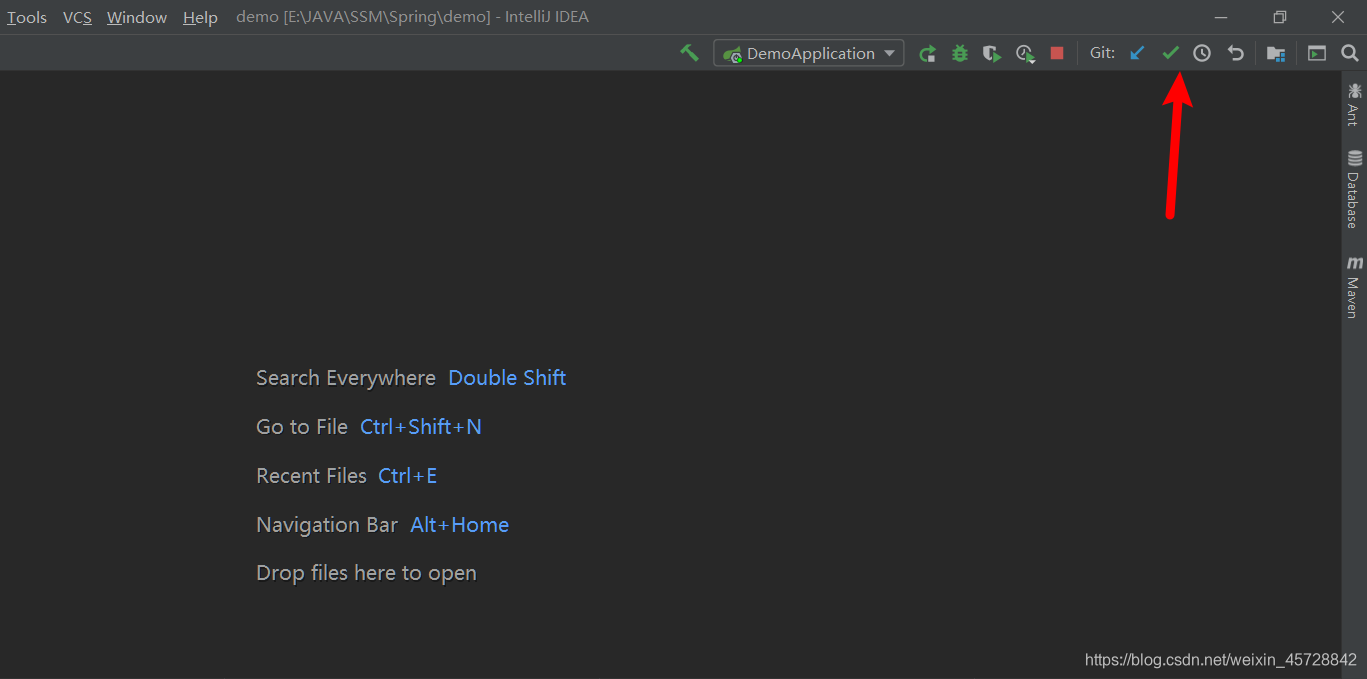Screen dimensions: 1367x679
Task: Open the DemoApplication run configuration dropdown
Action: pyautogui.click(x=809, y=53)
